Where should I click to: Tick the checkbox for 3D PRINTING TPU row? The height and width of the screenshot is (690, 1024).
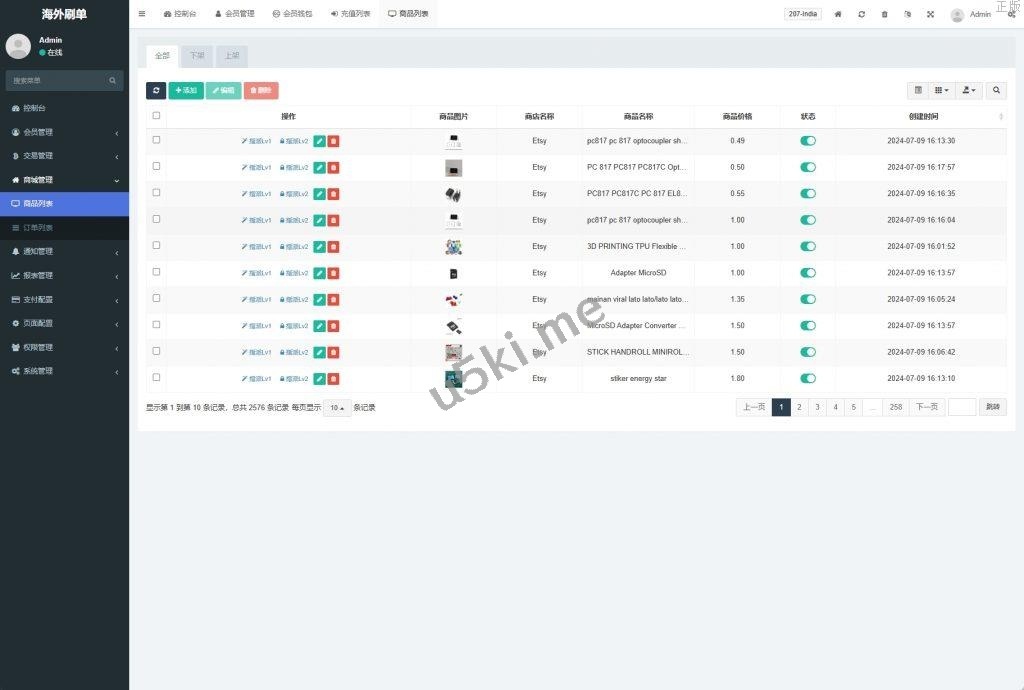156,246
